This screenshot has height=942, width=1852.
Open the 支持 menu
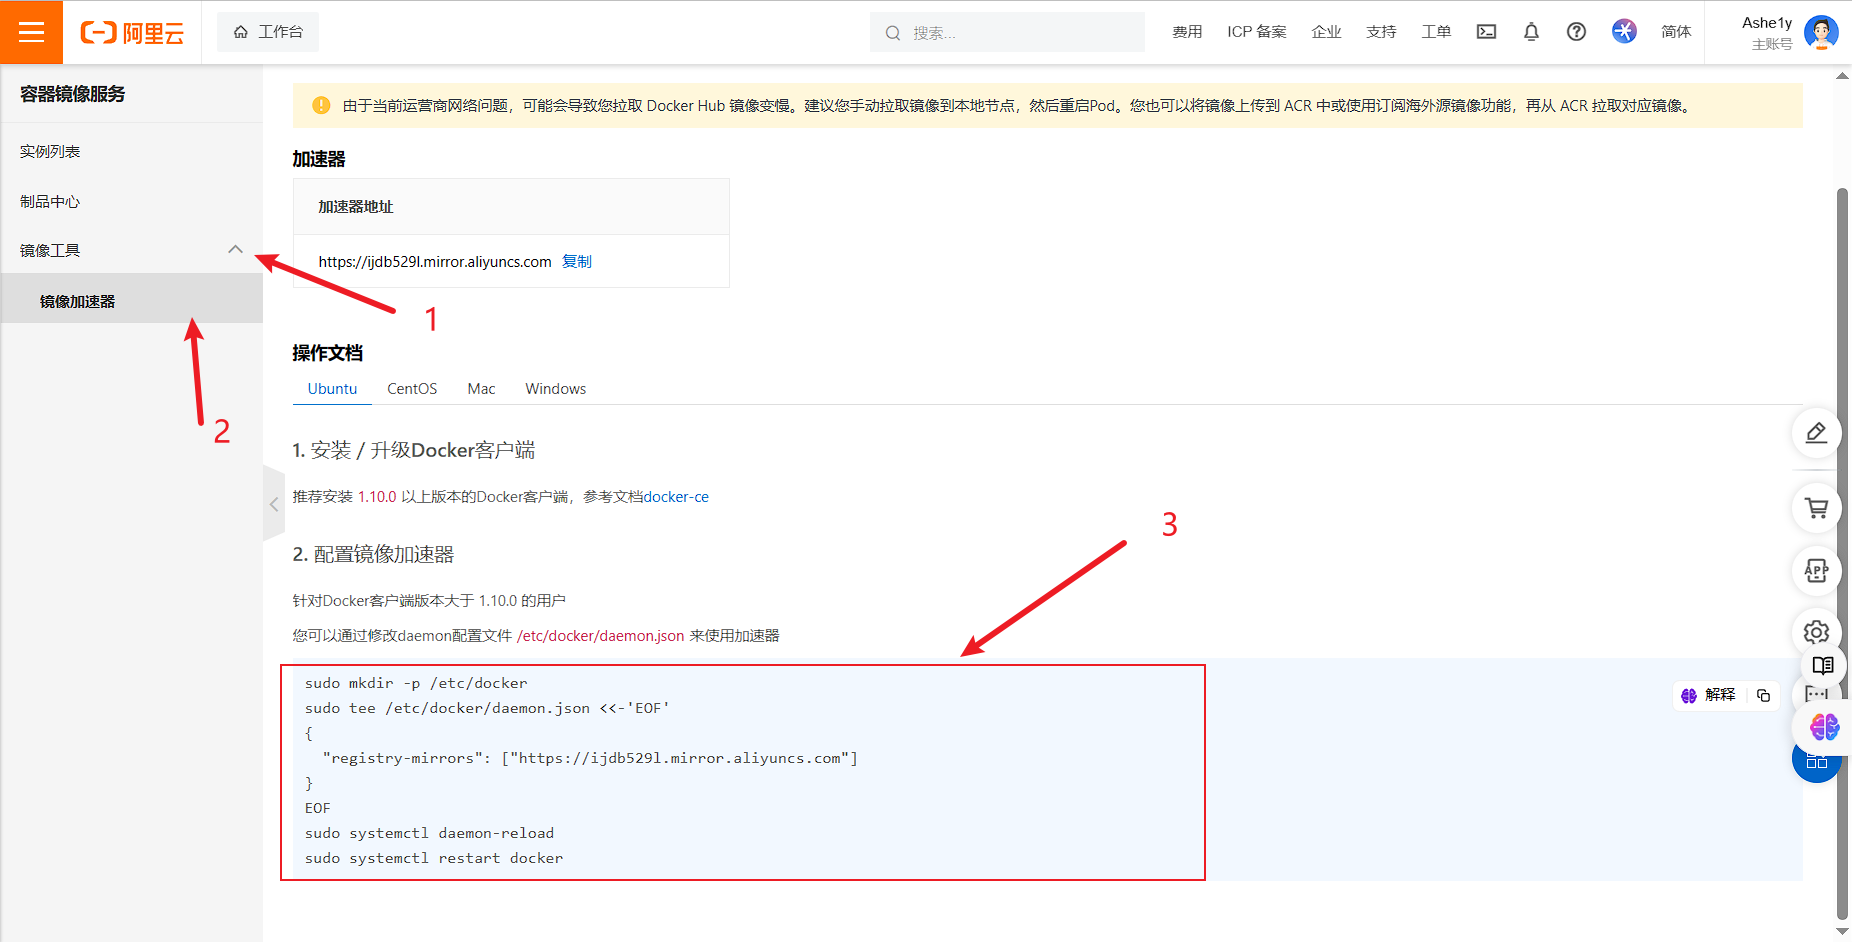pyautogui.click(x=1381, y=32)
